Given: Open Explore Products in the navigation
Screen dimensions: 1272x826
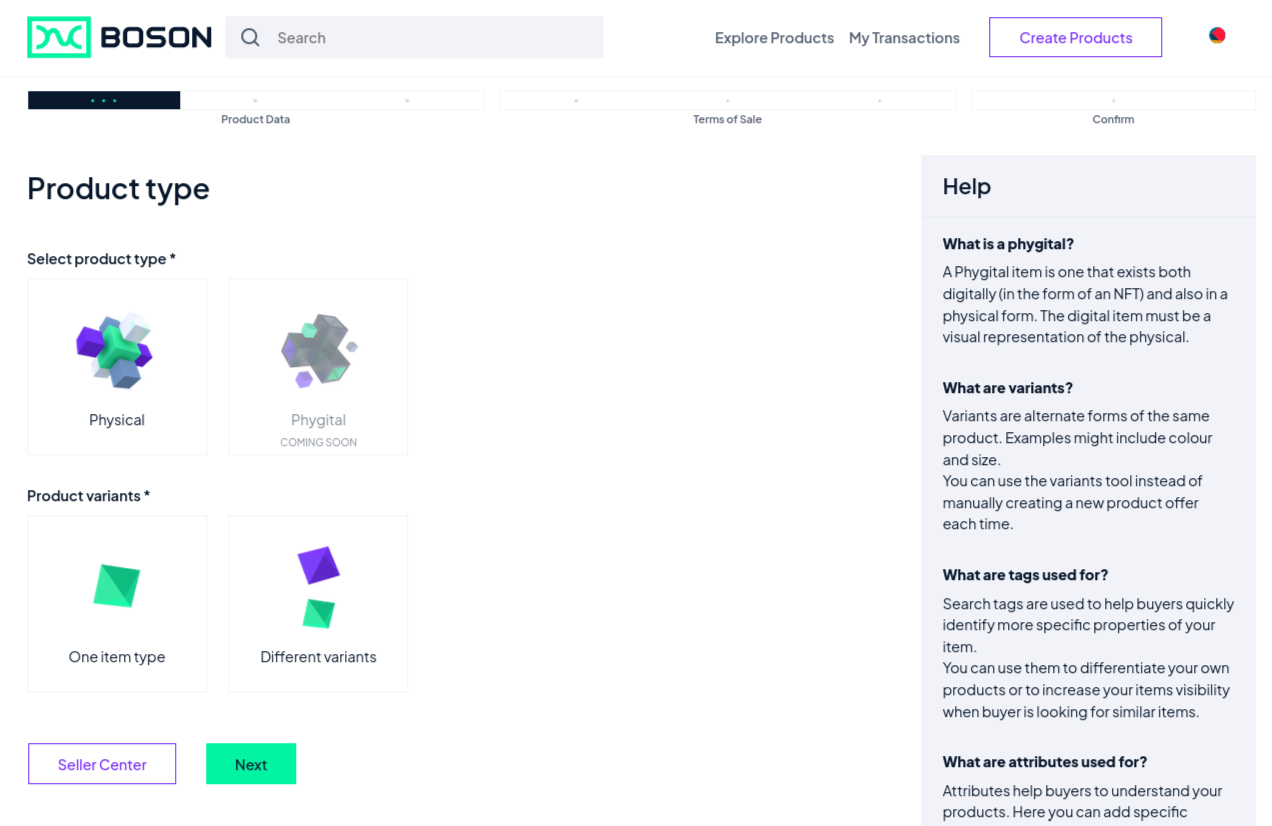Looking at the screenshot, I should point(774,38).
